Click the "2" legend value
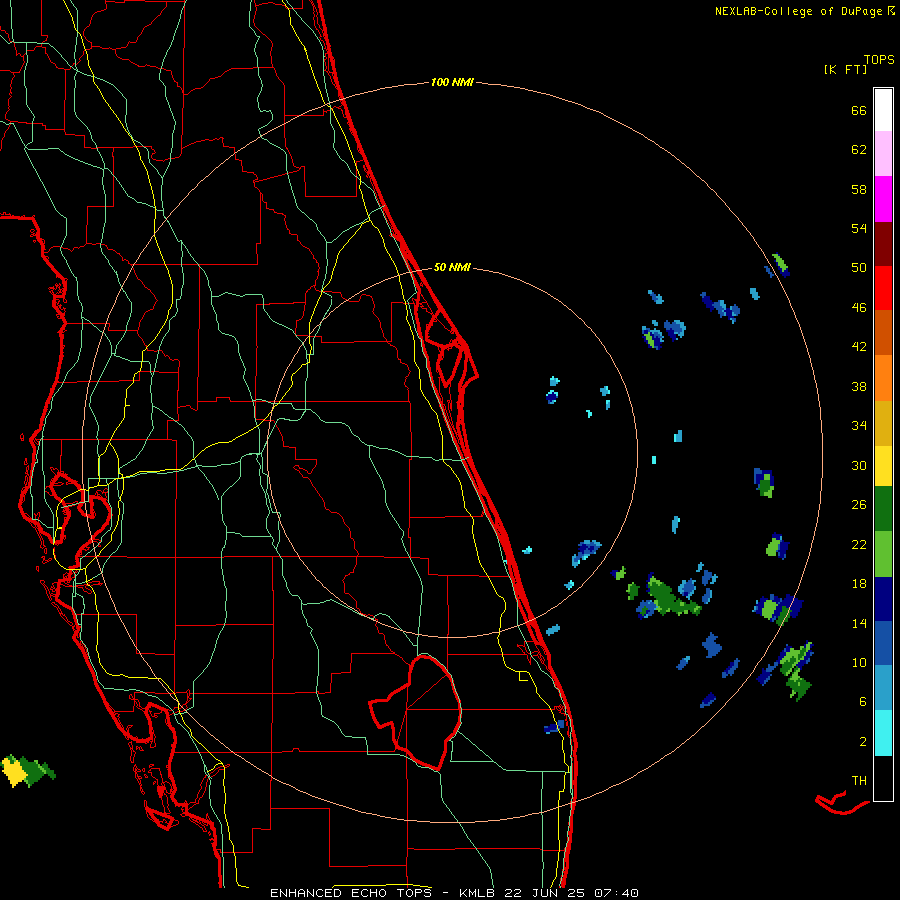This screenshot has height=900, width=900. (863, 742)
